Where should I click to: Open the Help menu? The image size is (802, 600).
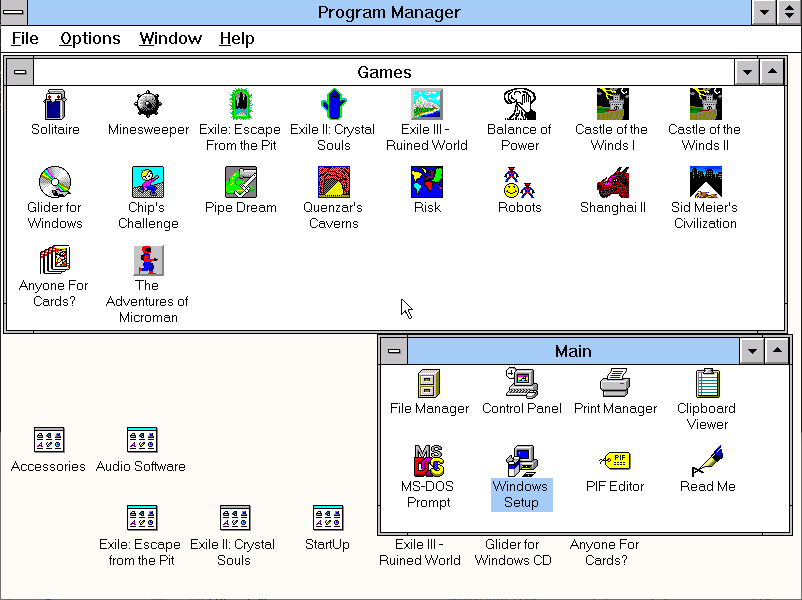click(x=237, y=38)
